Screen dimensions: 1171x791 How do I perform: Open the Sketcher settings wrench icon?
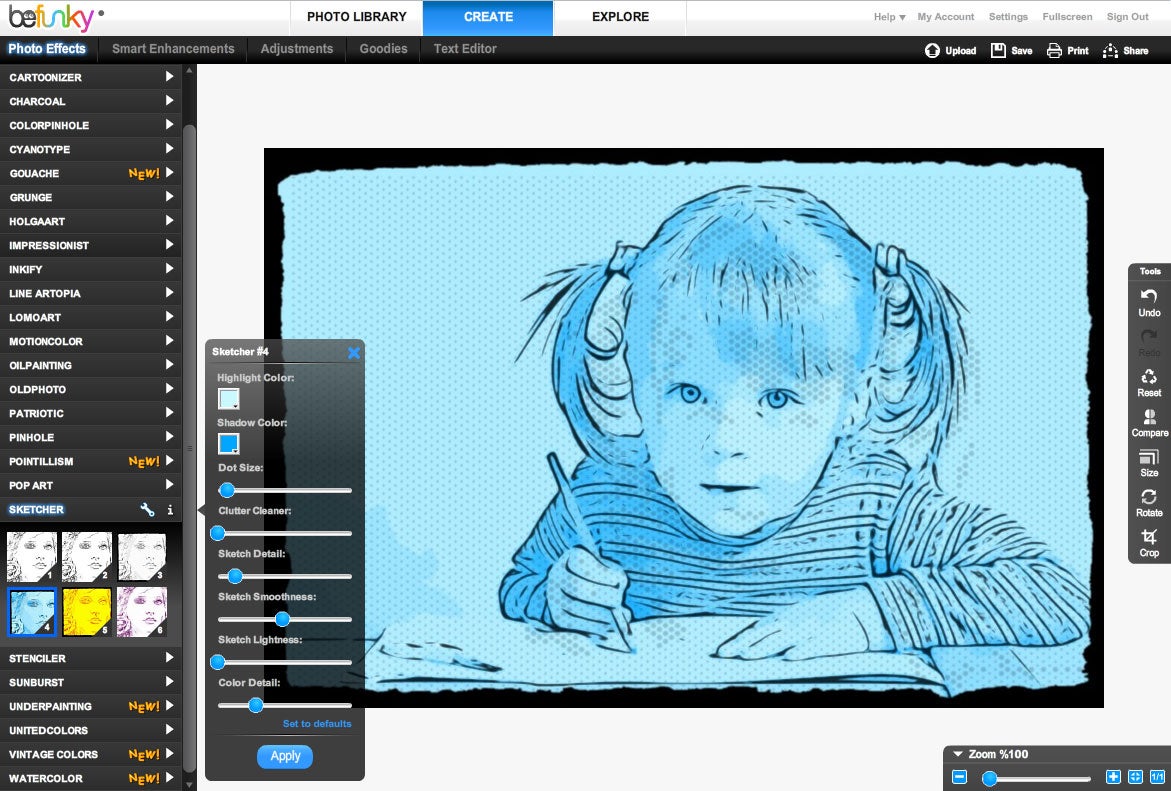147,509
